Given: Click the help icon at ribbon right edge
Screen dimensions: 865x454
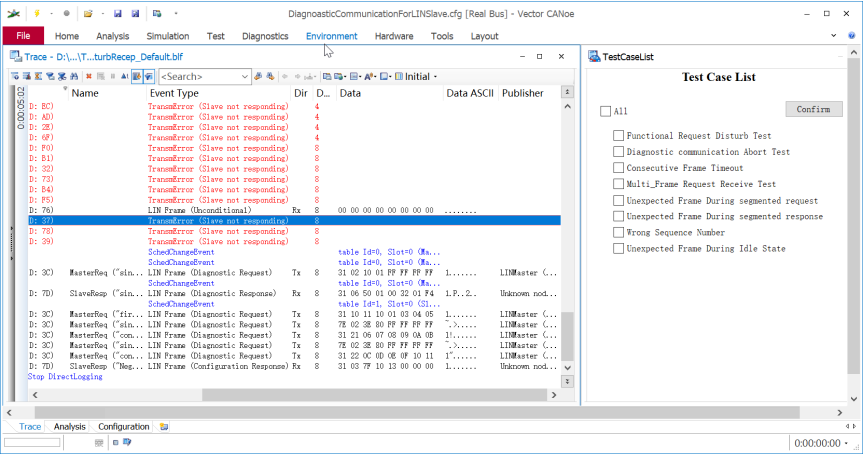Looking at the screenshot, I should tap(852, 36).
